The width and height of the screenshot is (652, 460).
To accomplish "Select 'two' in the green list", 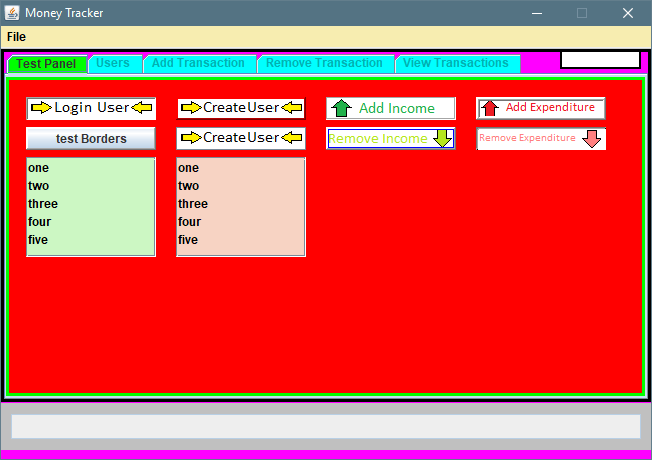I will click(x=91, y=185).
